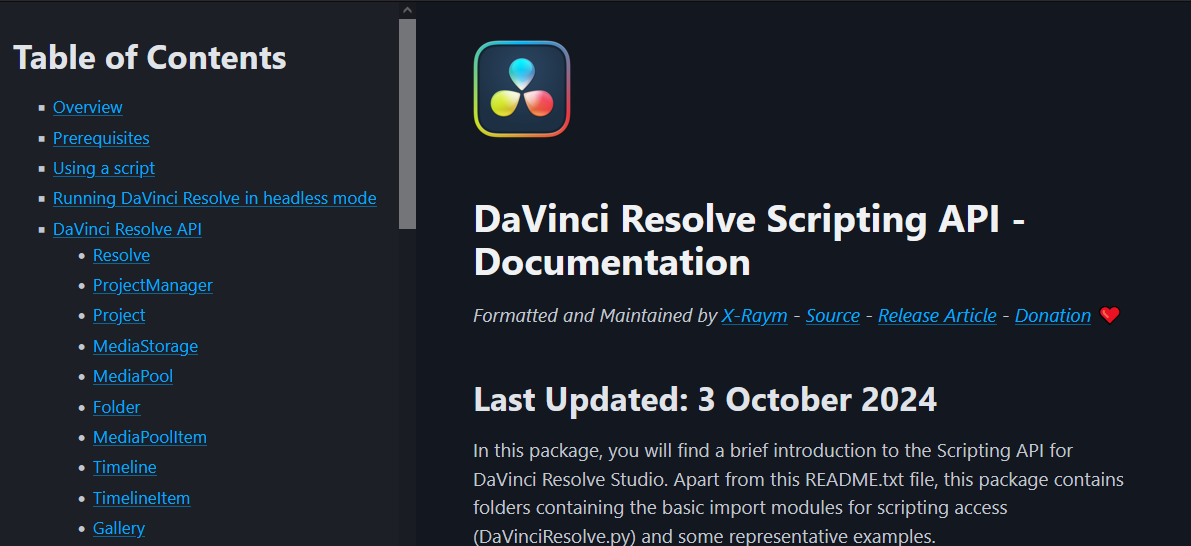Select DaVinci Resolve API in contents
Screen dimensions: 1191x546
pyautogui.click(x=127, y=229)
